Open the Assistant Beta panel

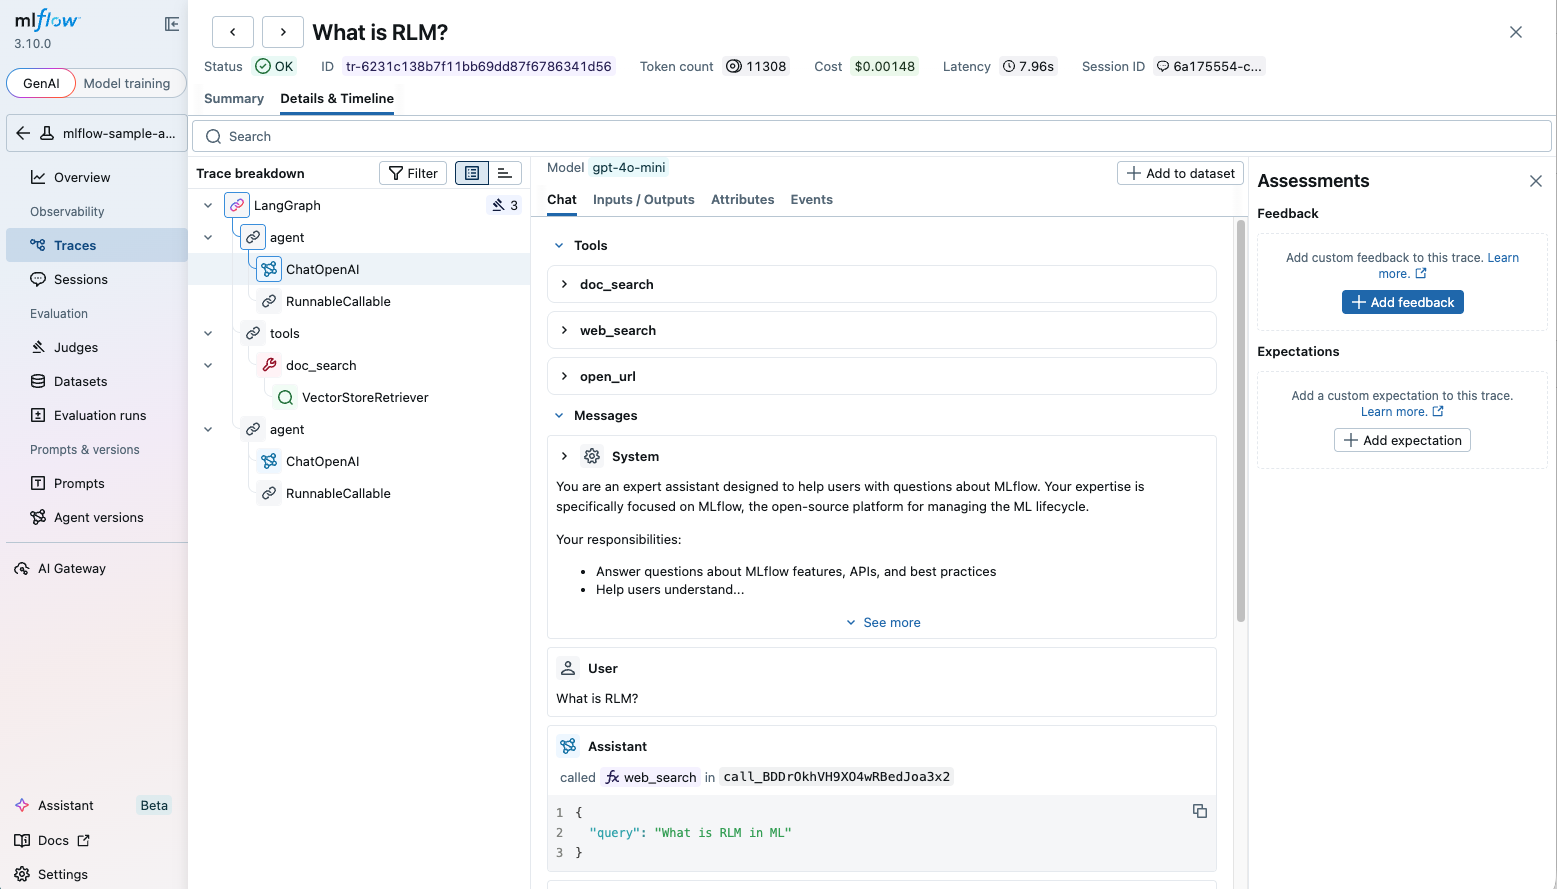66,805
